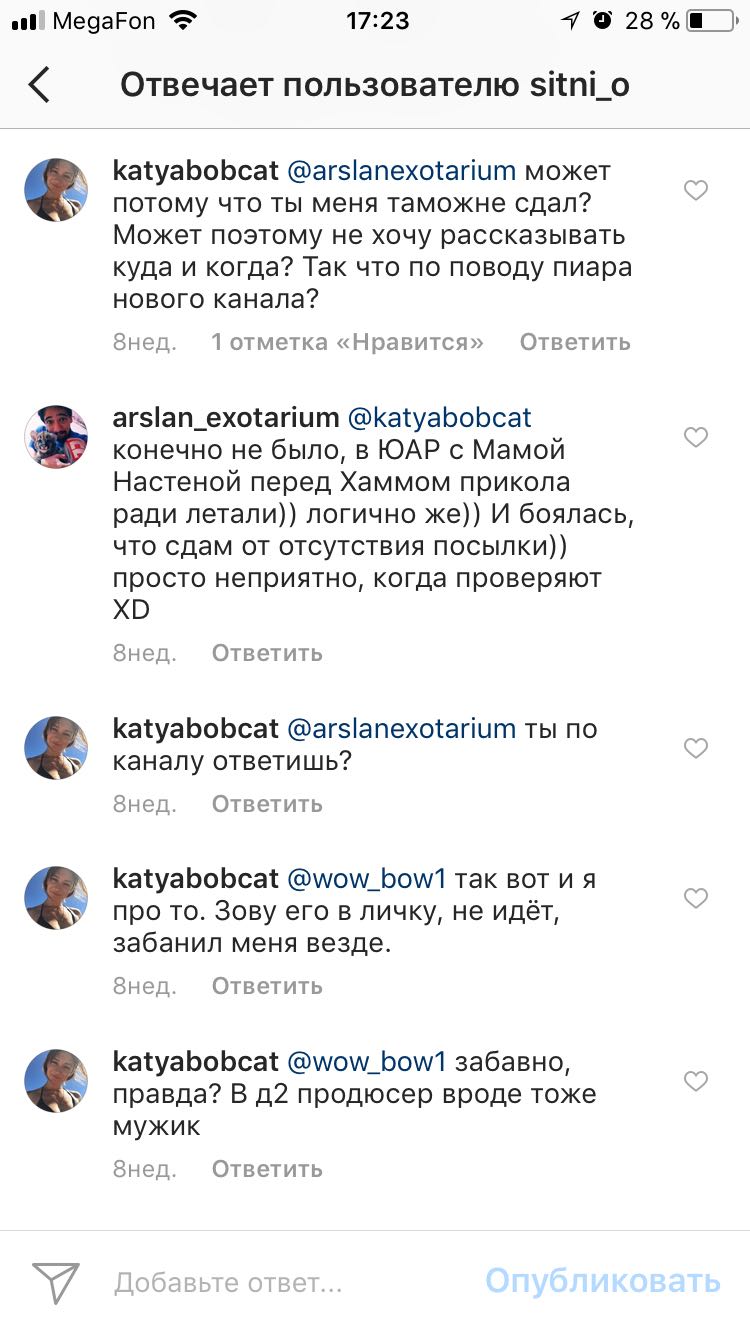Open katyabobcat's avatar on the first comment
The width and height of the screenshot is (750, 1334).
tap(56, 190)
